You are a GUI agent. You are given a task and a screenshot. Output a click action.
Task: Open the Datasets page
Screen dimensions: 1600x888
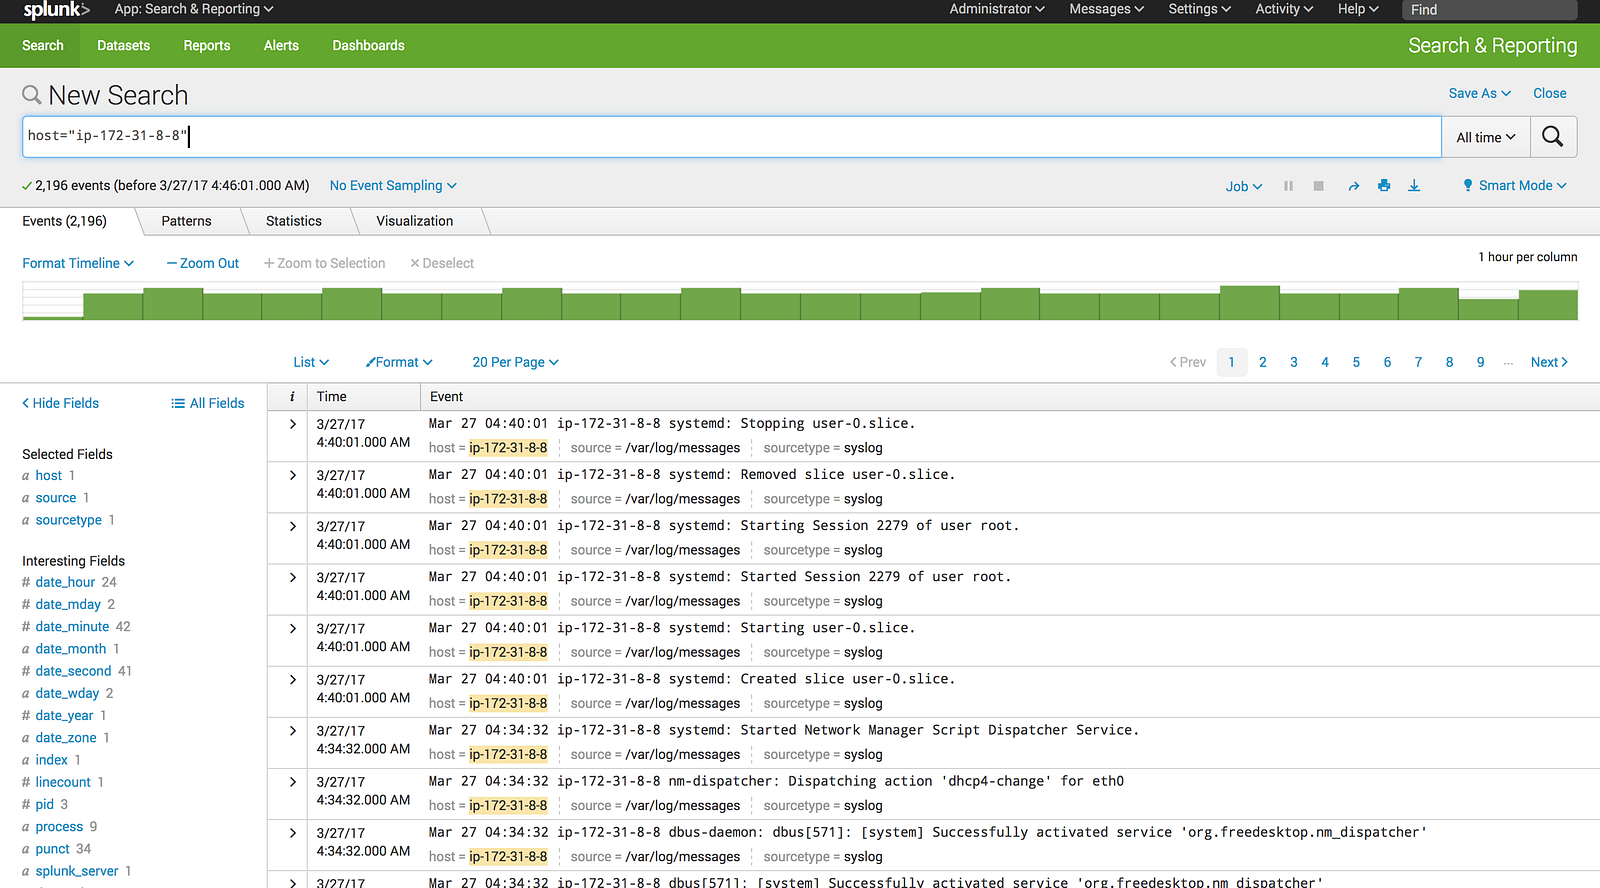point(124,46)
